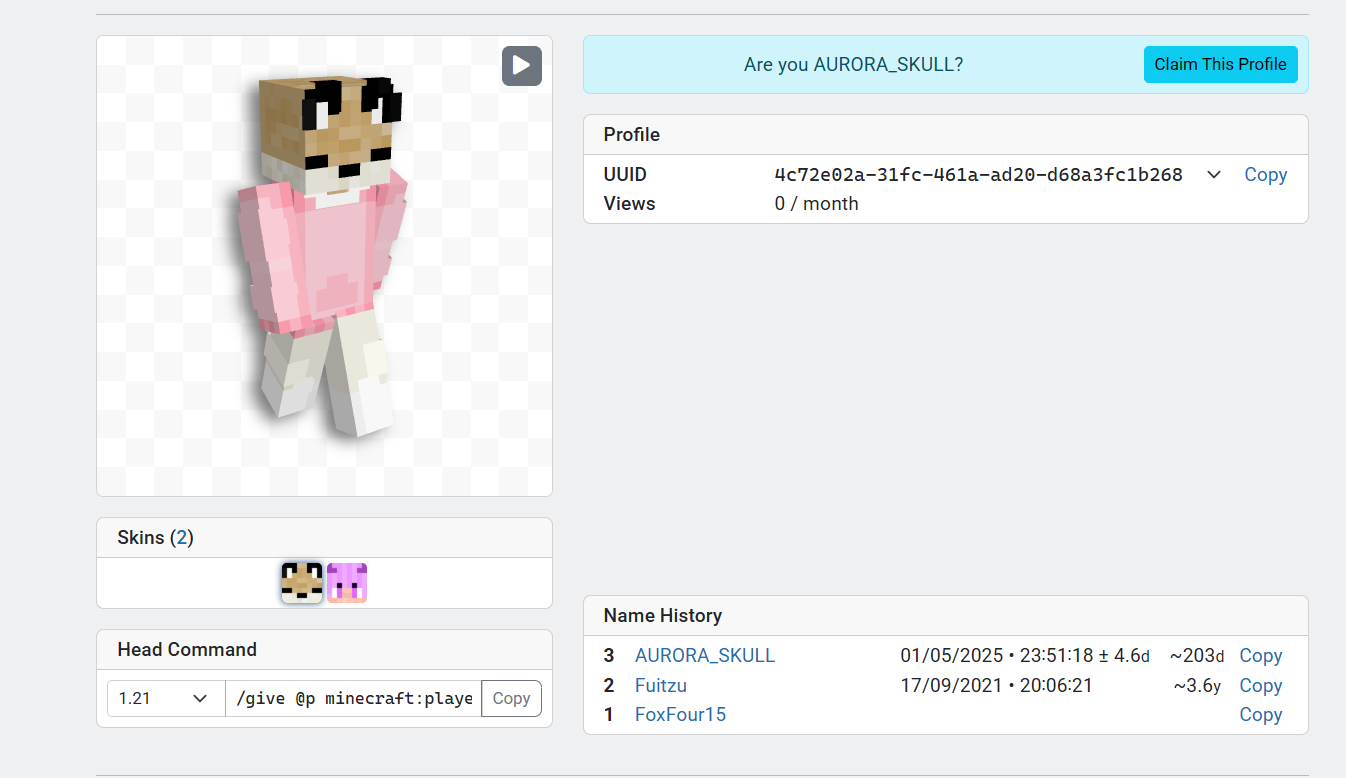Select the UUID value text

coord(978,175)
